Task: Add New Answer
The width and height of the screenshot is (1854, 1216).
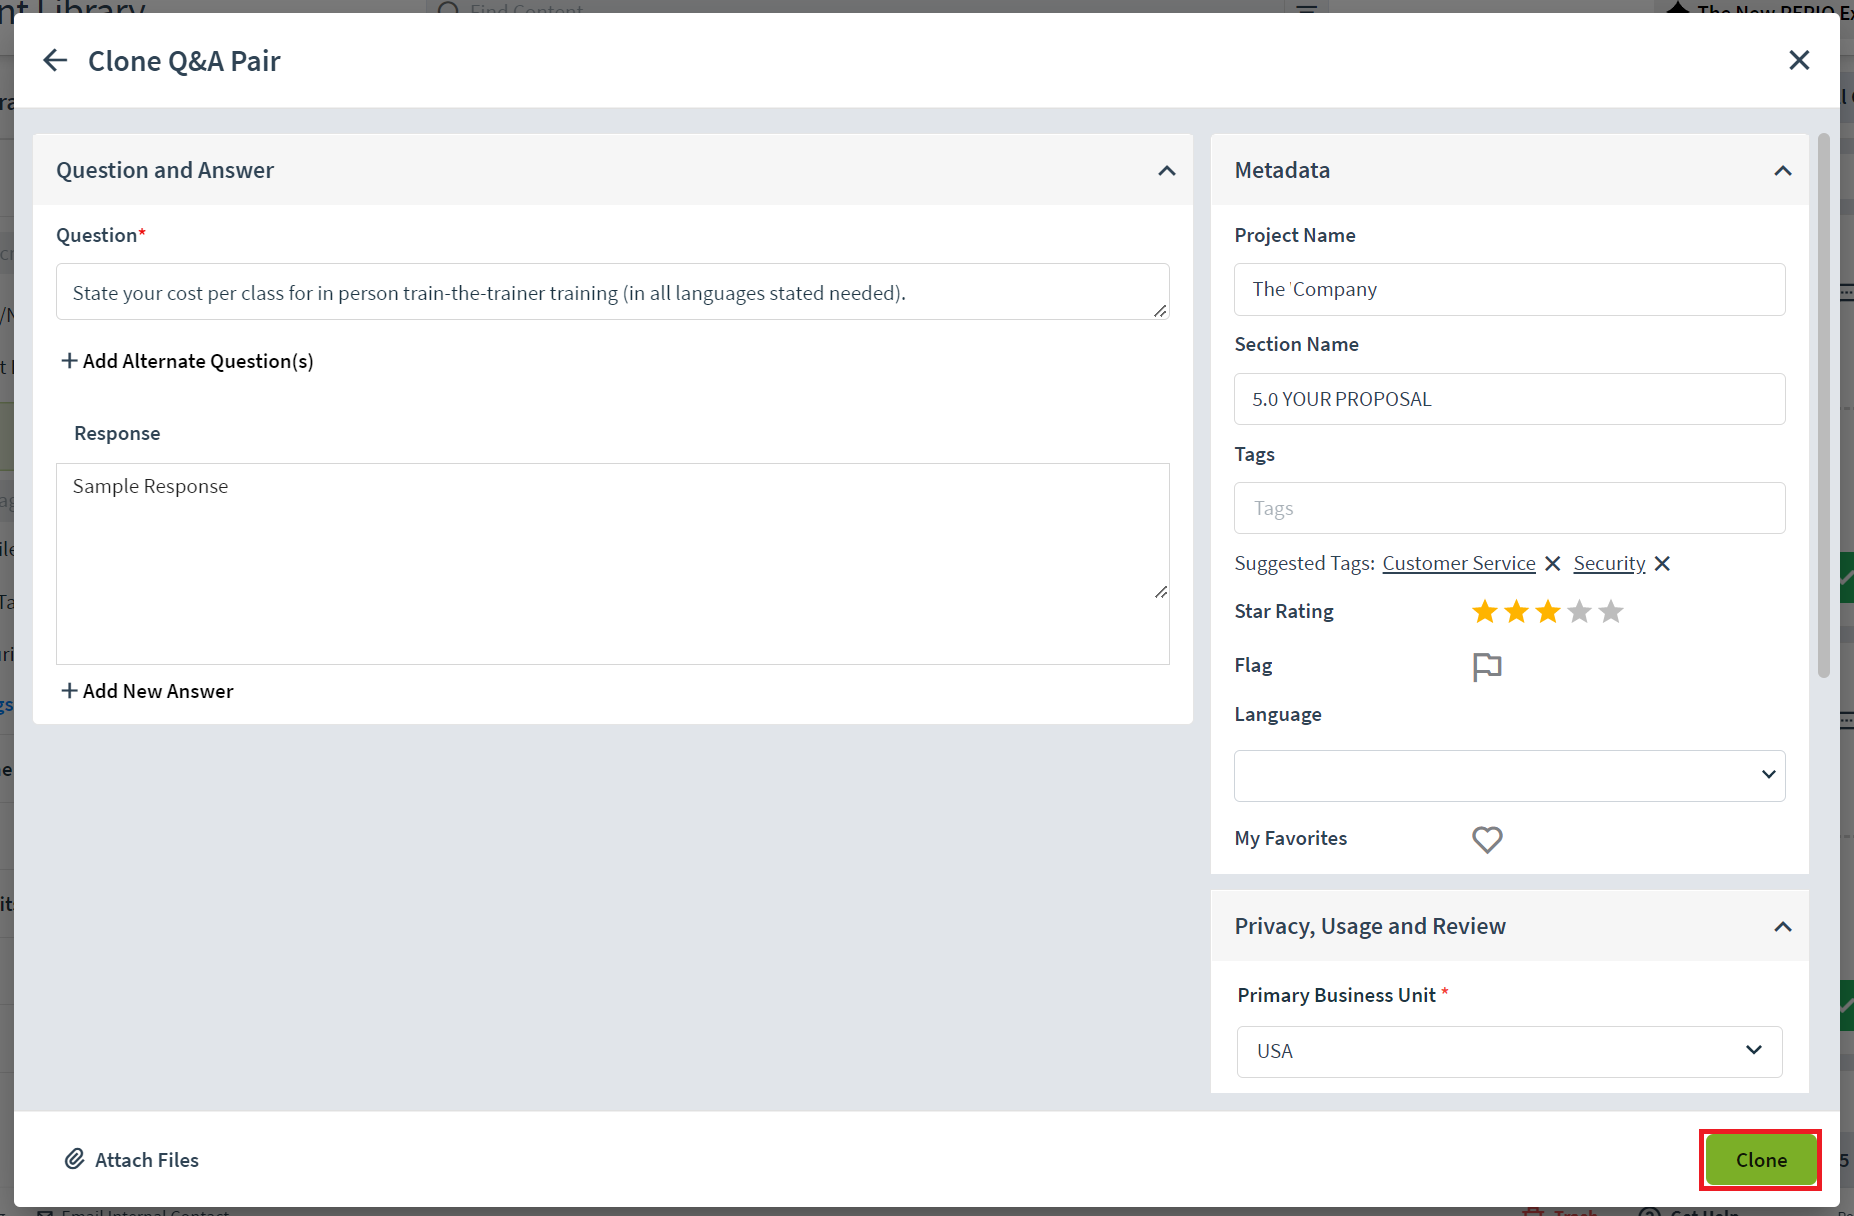Action: tap(148, 691)
